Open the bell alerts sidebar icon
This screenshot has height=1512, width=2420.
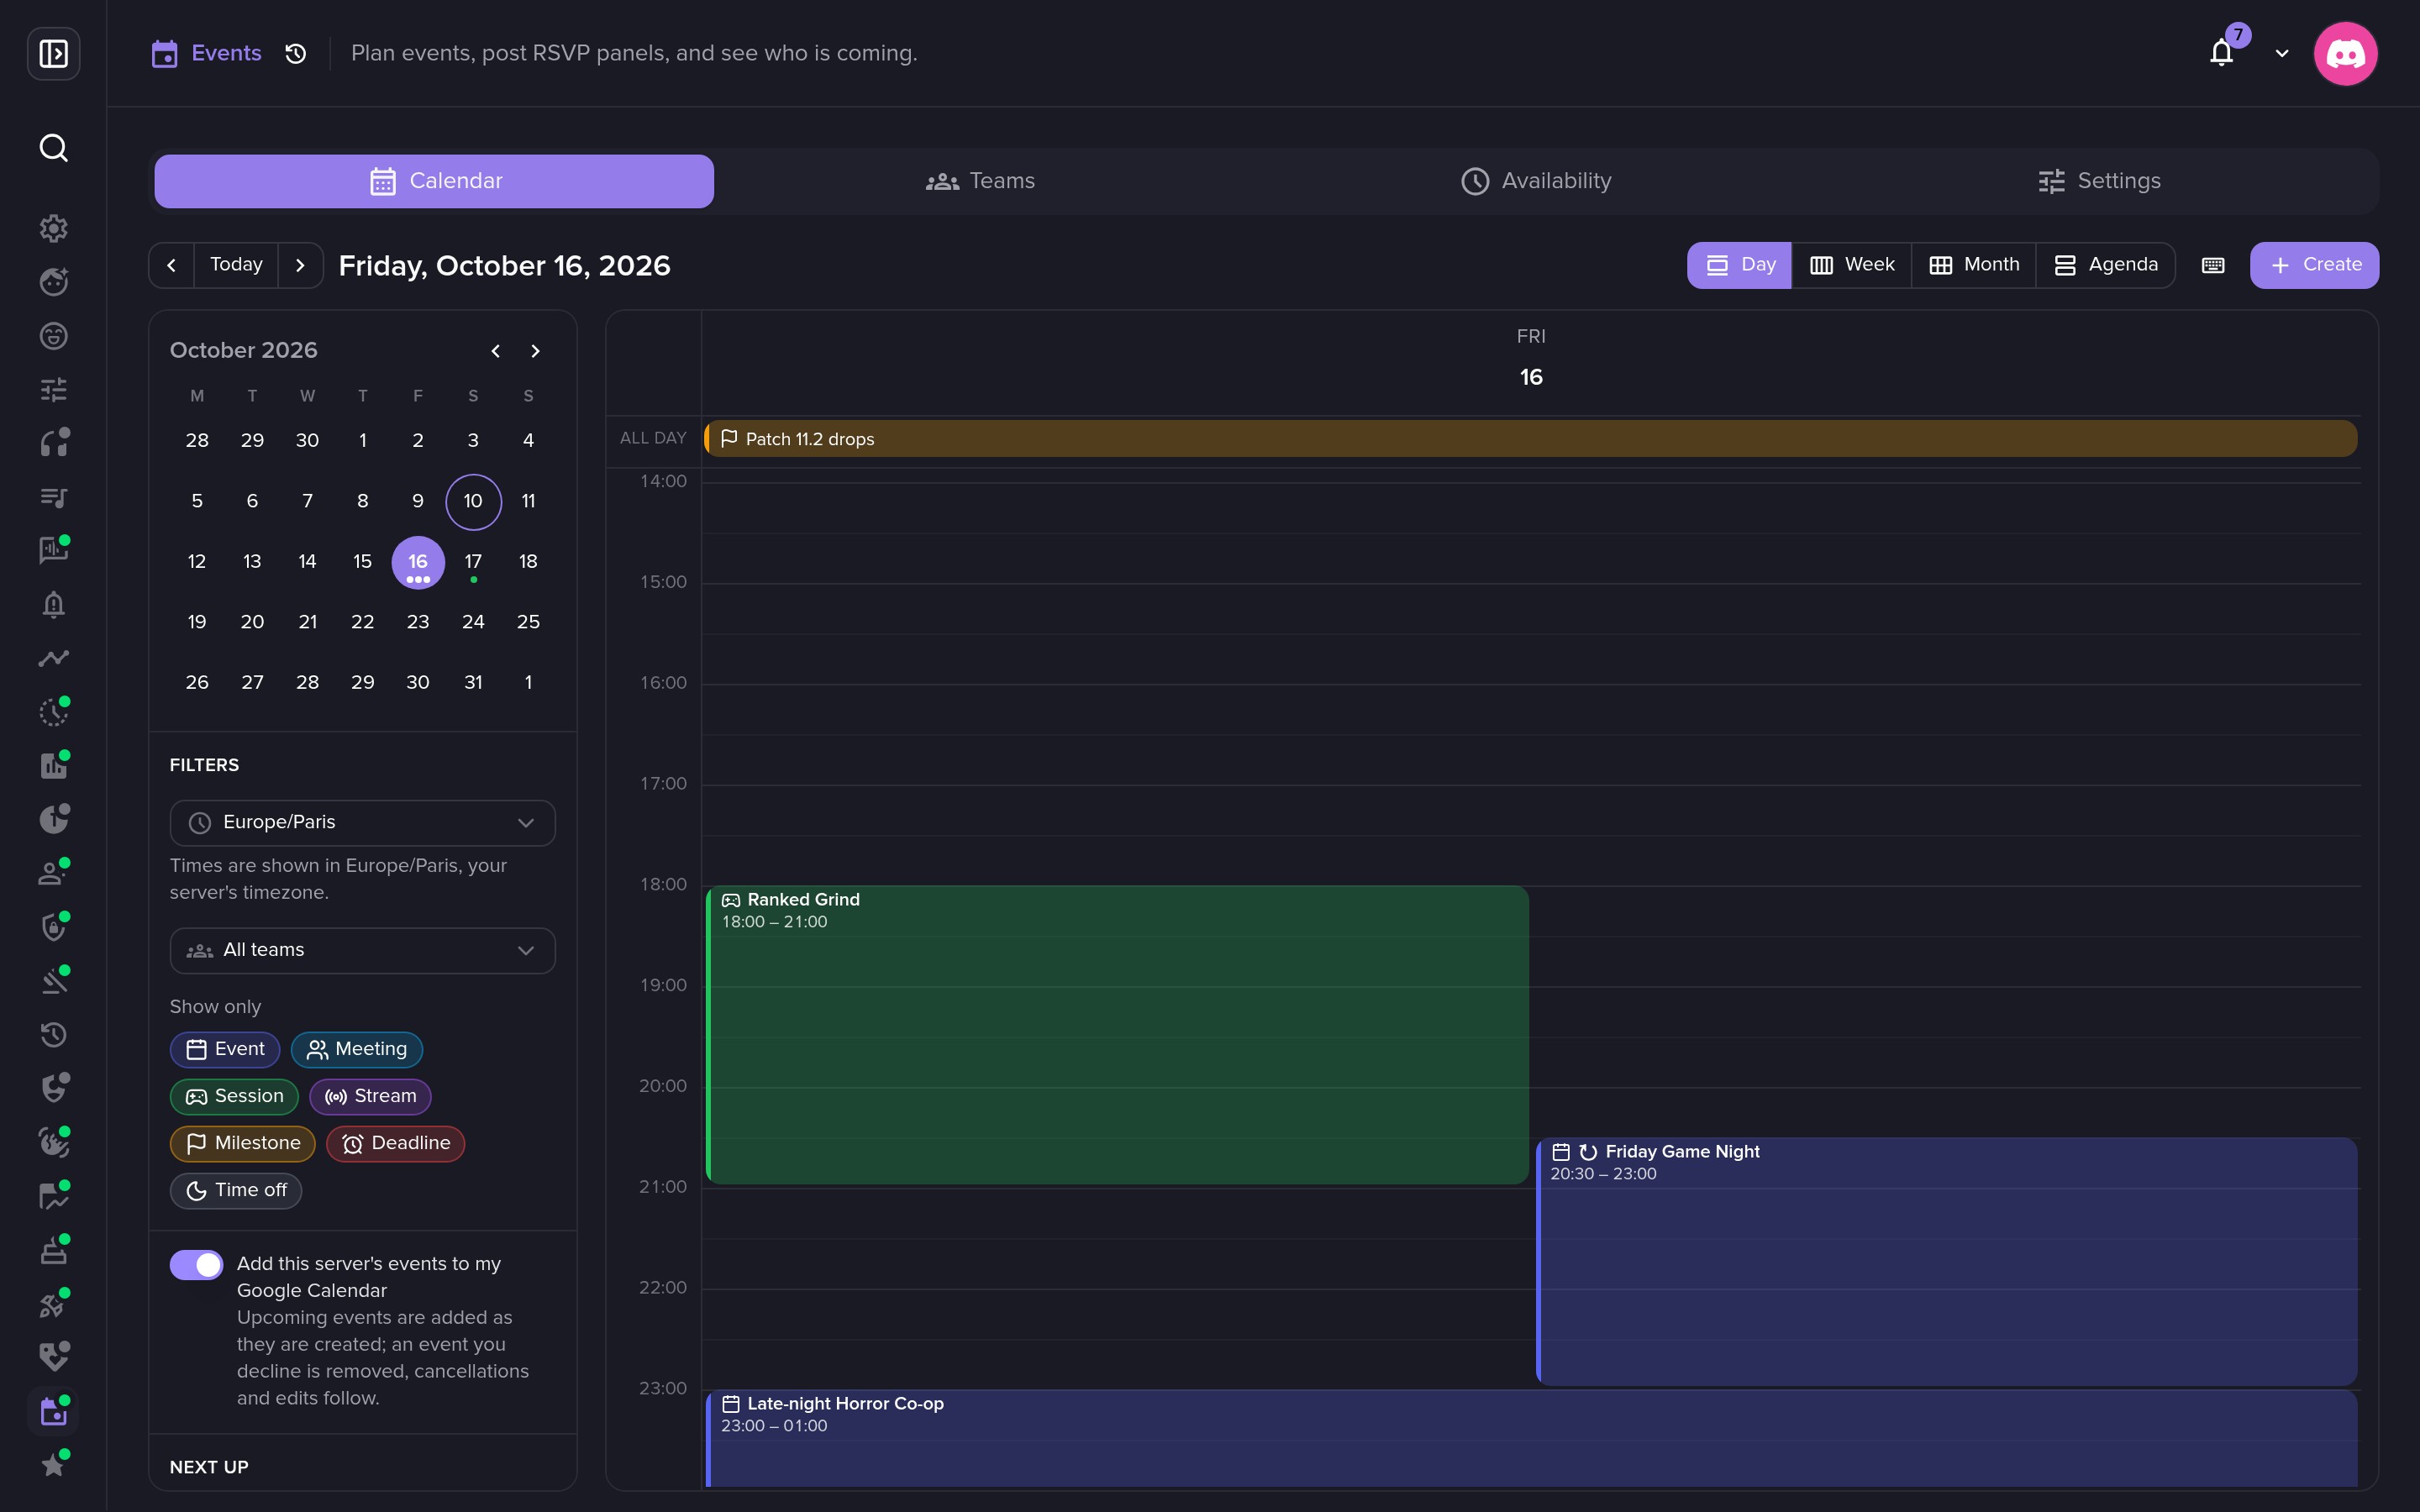(x=53, y=604)
